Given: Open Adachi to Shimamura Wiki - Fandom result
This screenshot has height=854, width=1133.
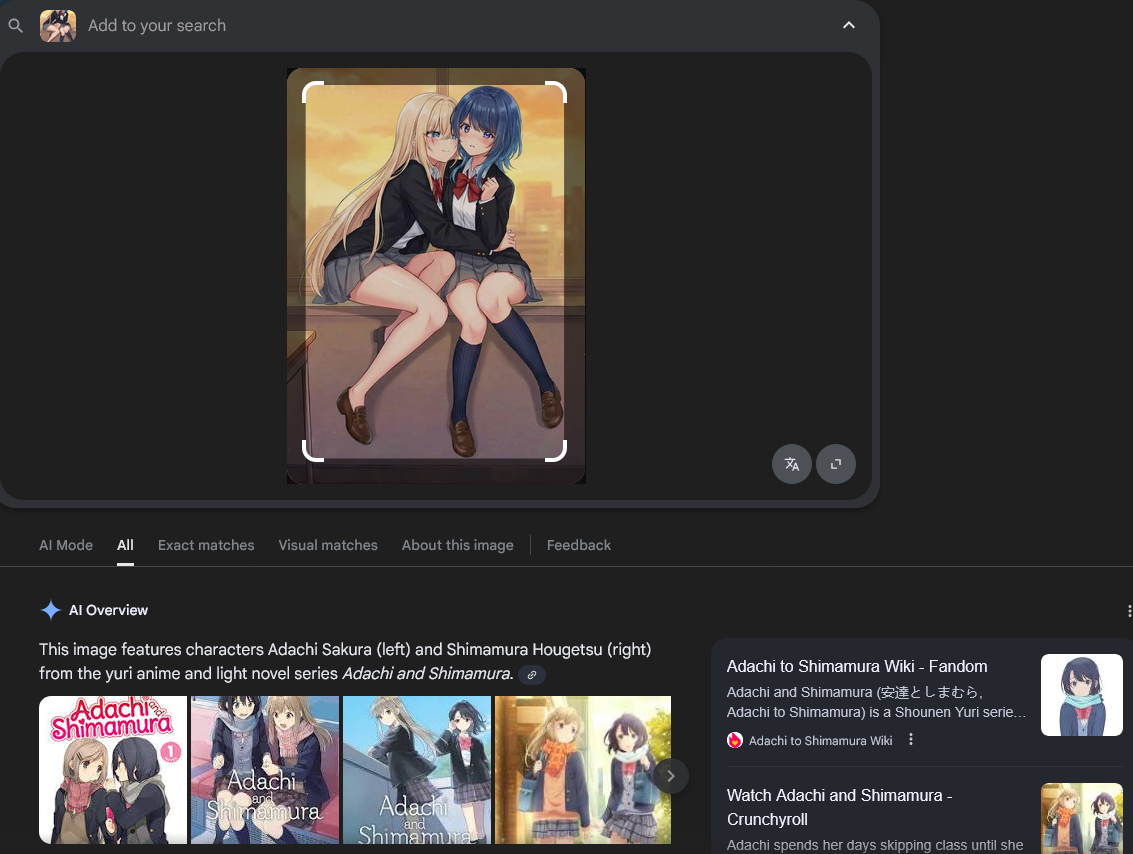Looking at the screenshot, I should pyautogui.click(x=857, y=666).
